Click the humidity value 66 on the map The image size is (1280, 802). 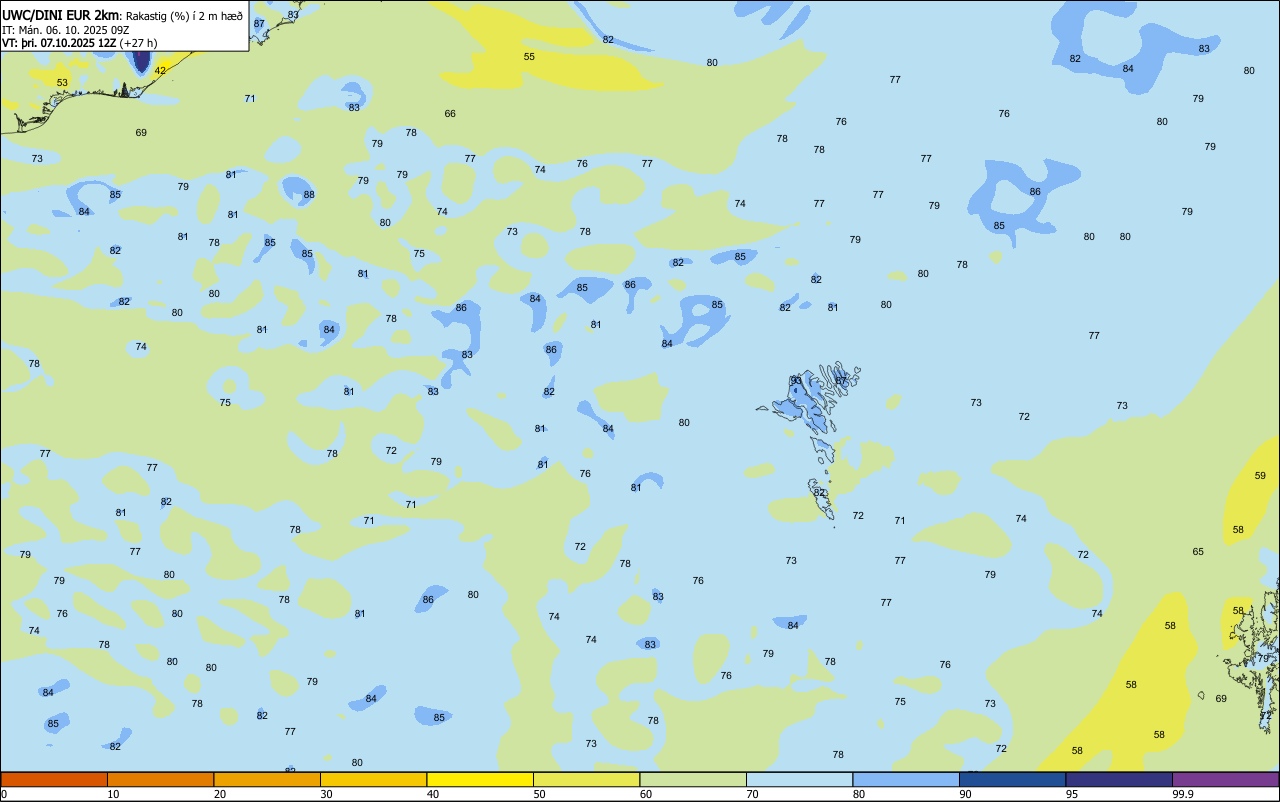click(x=450, y=114)
